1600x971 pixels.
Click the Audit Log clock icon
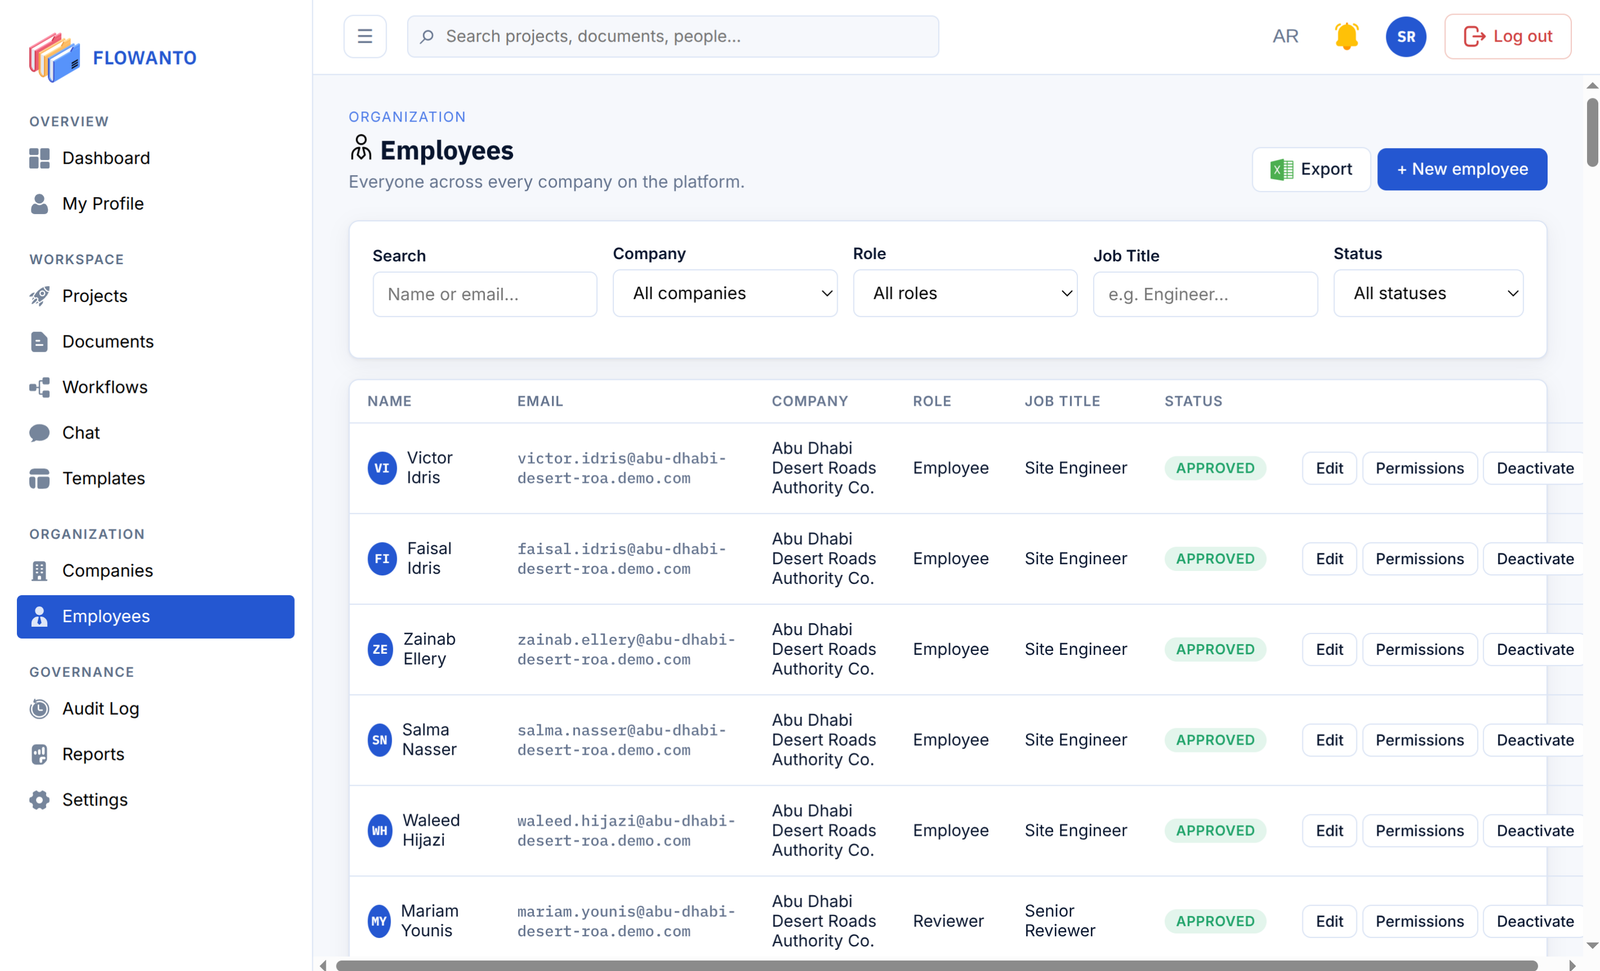39,709
